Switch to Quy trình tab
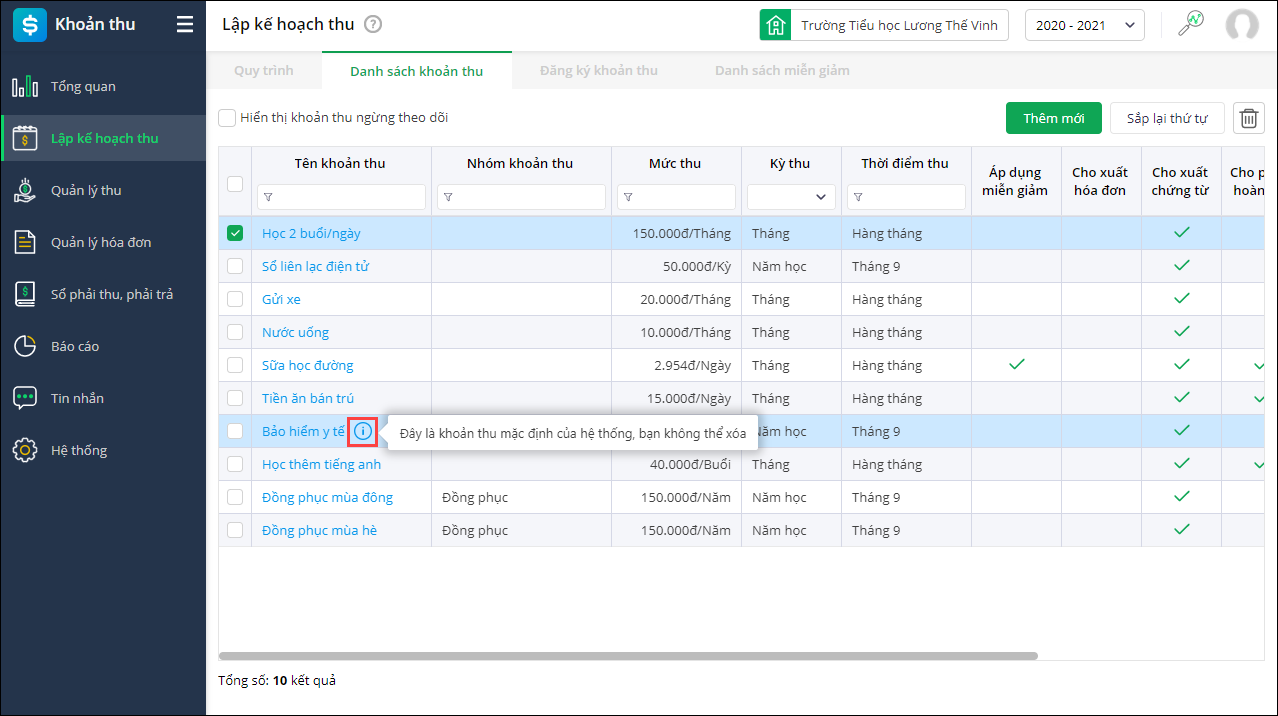This screenshot has height=716, width=1278. pos(264,71)
